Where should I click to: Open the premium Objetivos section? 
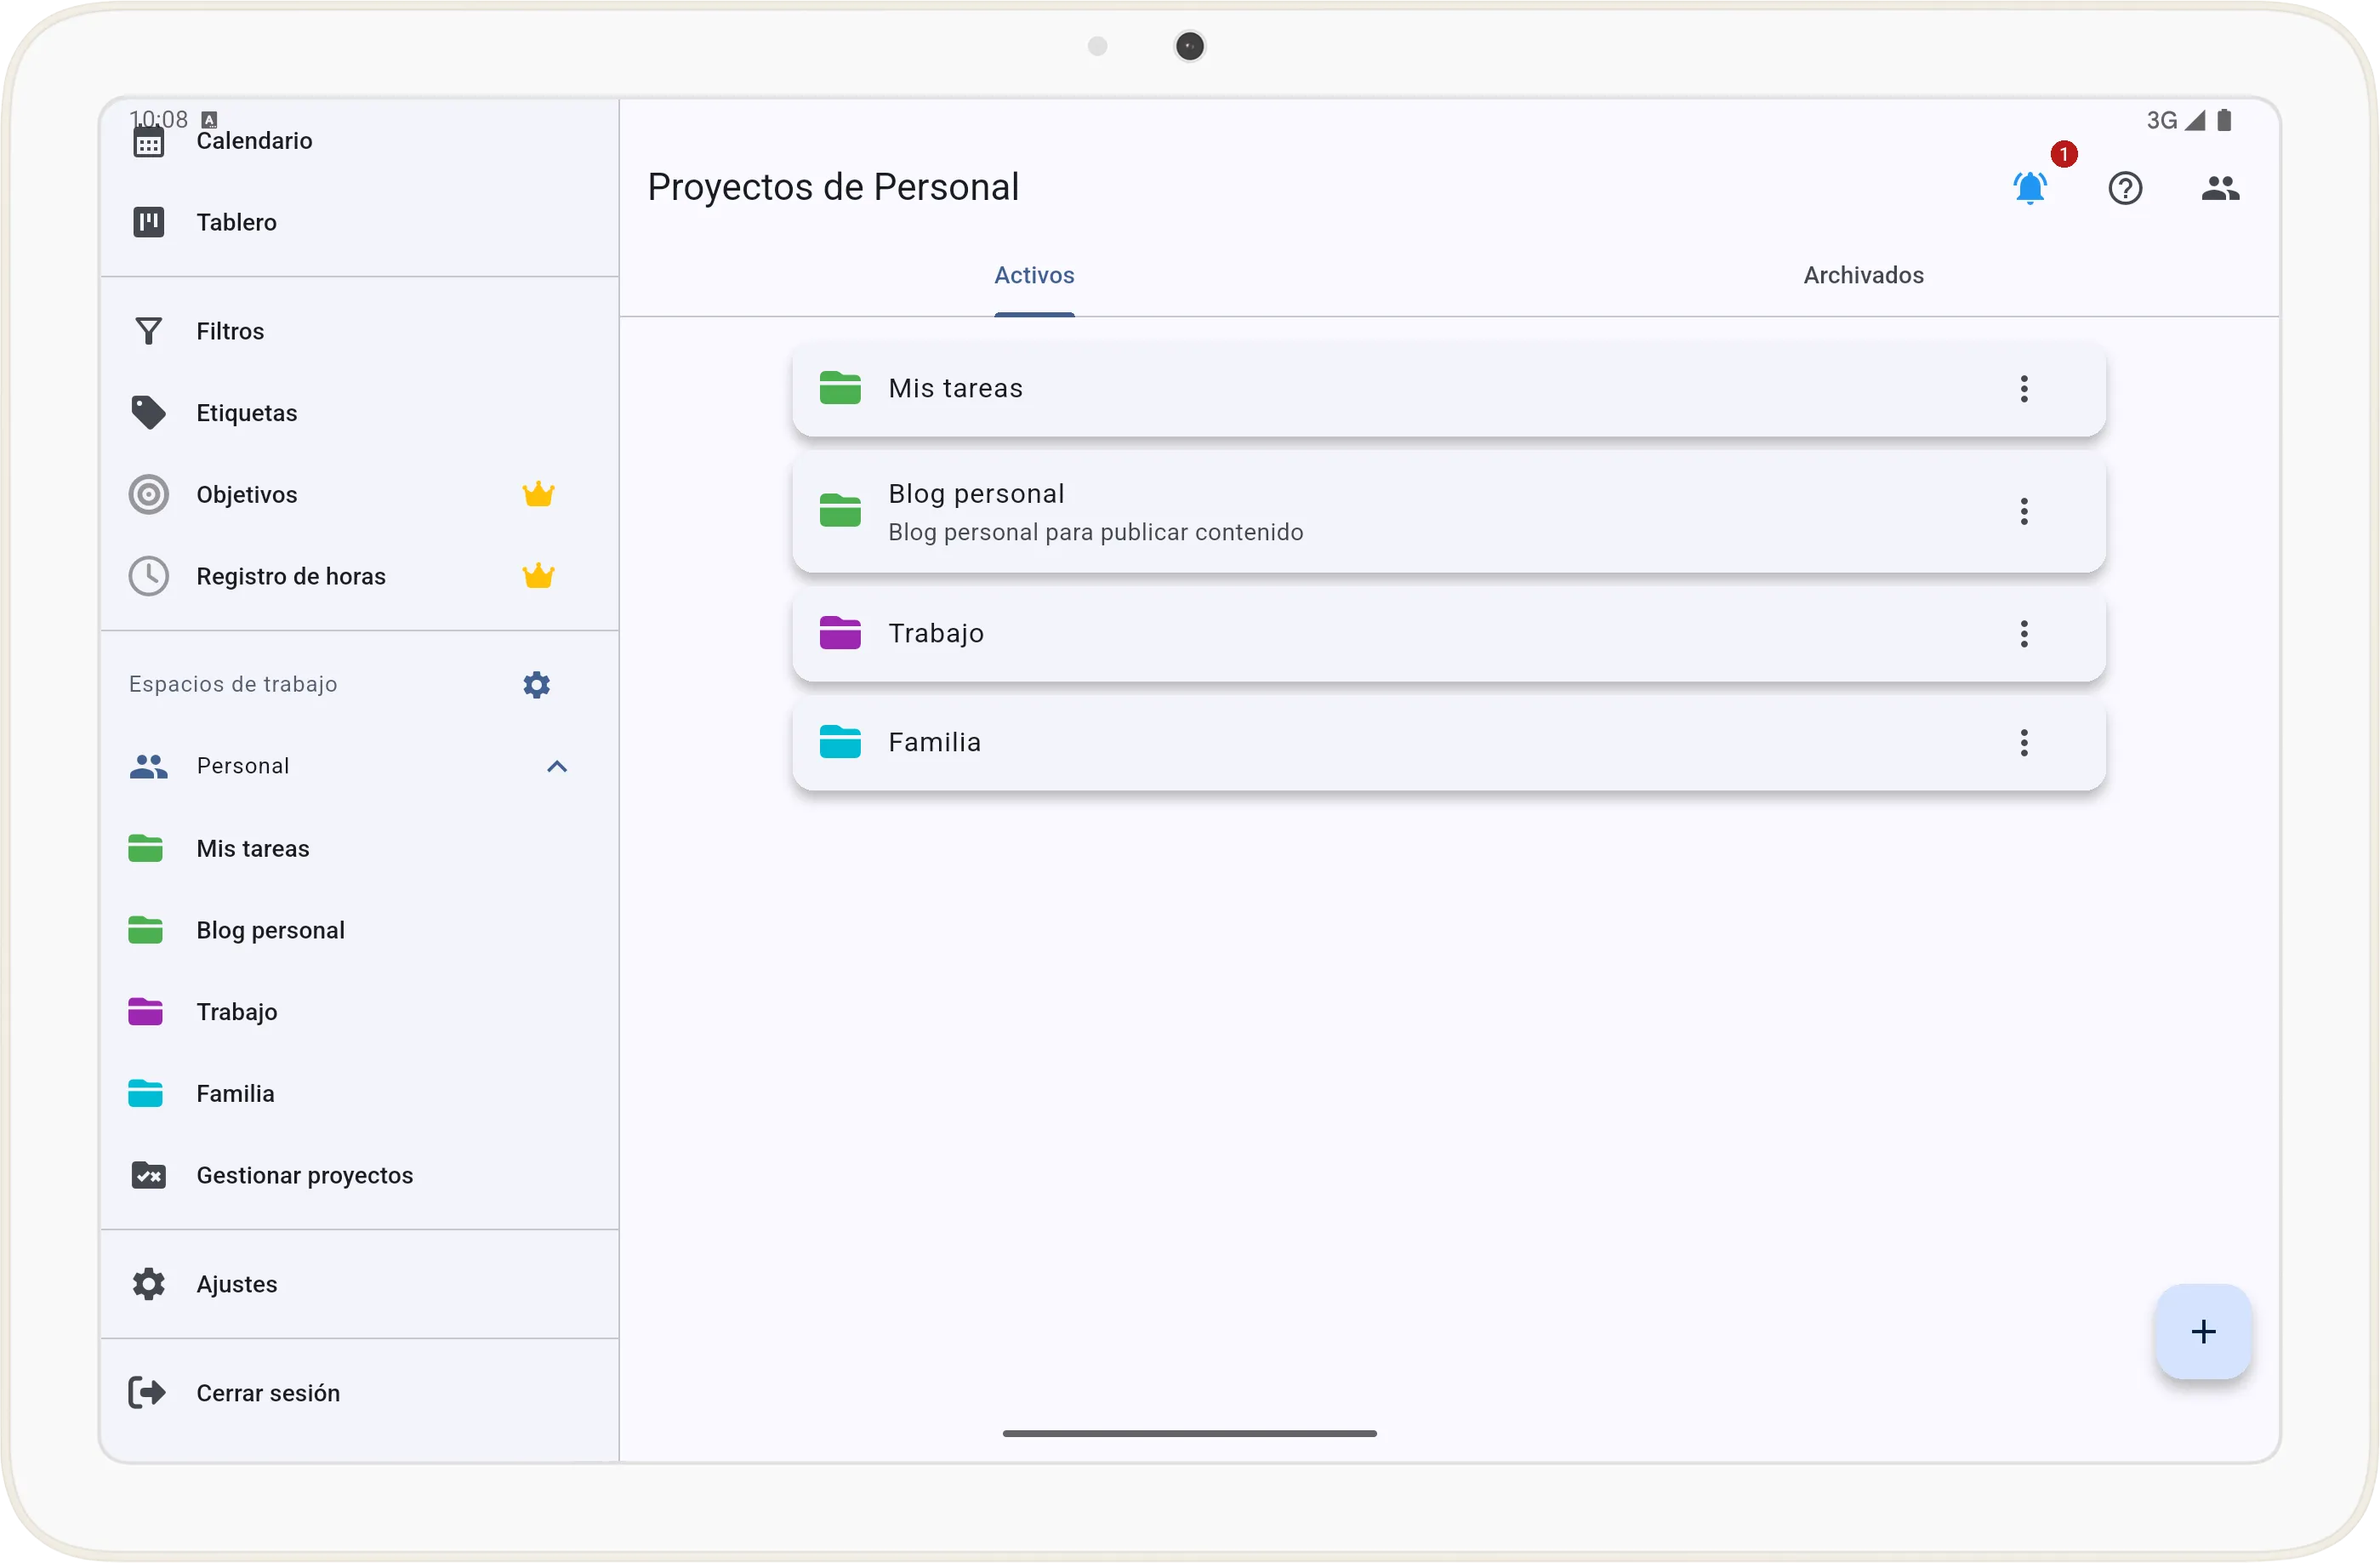(x=246, y=495)
